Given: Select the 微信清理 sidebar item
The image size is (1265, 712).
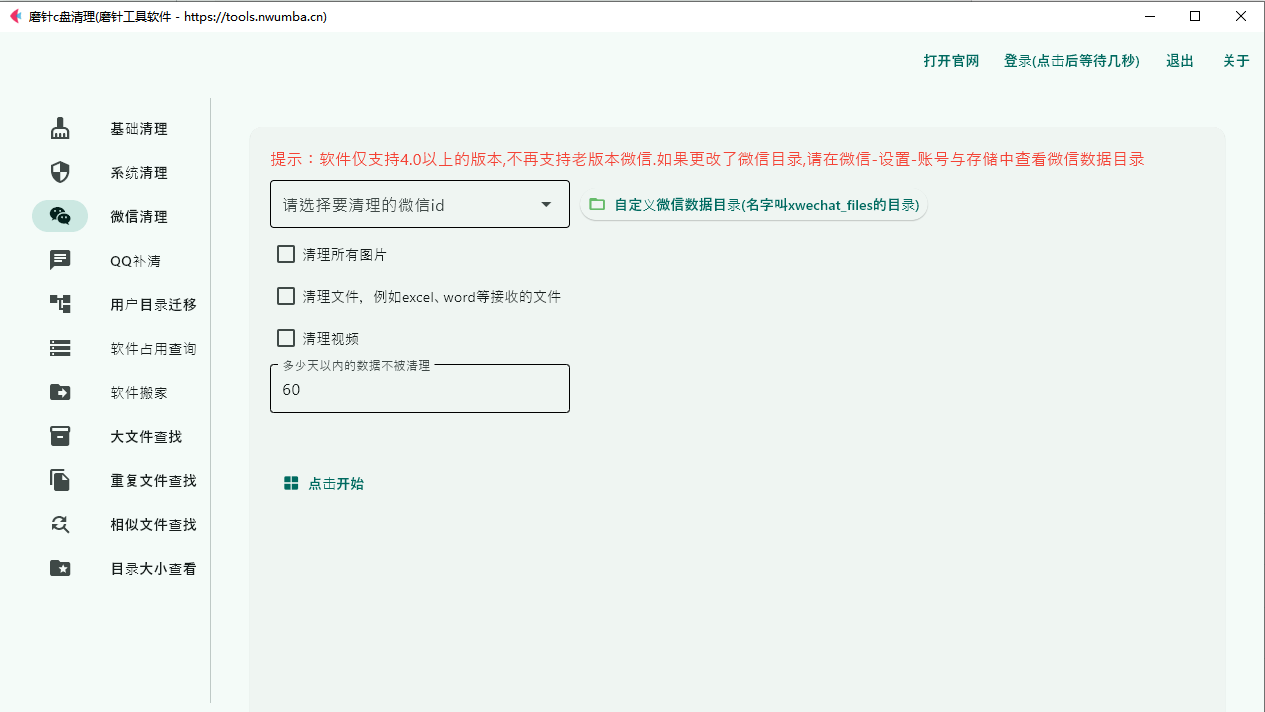Looking at the screenshot, I should (x=138, y=217).
